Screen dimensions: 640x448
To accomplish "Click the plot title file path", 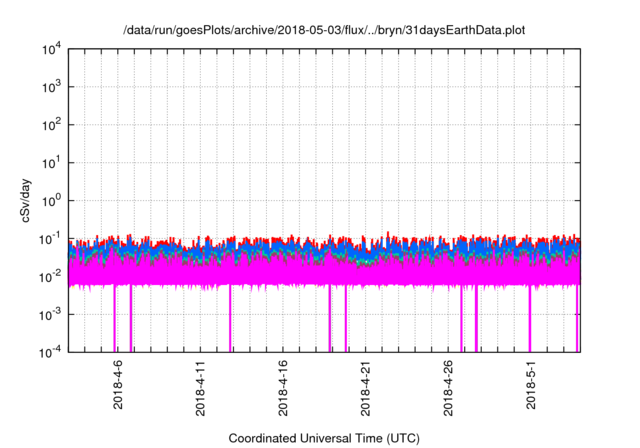I will point(324,30).
